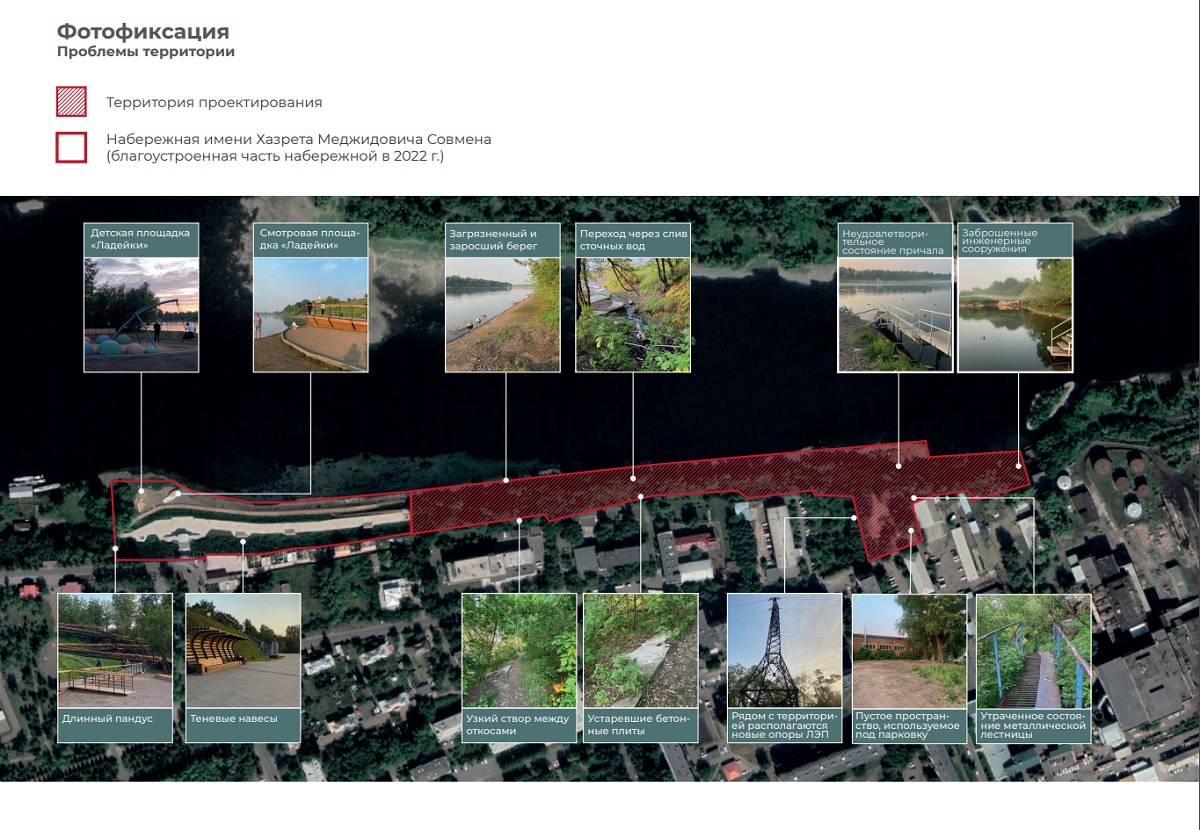The width and height of the screenshot is (1200, 830).
Task: Open the Детская площадка «Ладейки» photo
Action: [x=141, y=314]
